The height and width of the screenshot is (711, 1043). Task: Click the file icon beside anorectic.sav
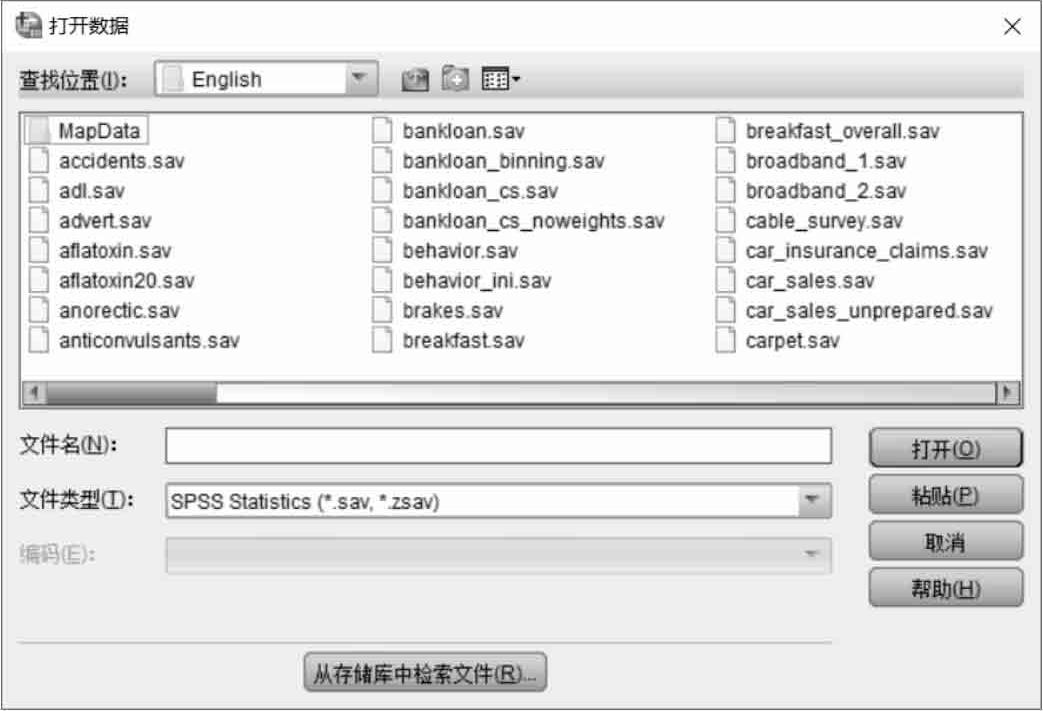click(x=39, y=311)
